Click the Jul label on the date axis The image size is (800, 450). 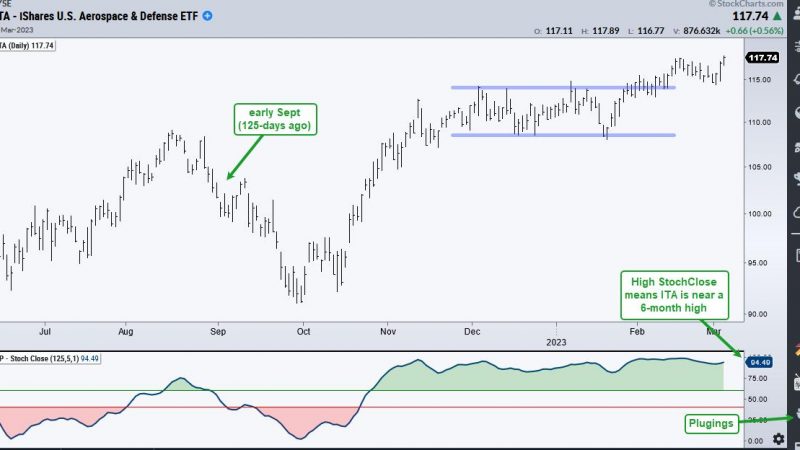pos(45,332)
